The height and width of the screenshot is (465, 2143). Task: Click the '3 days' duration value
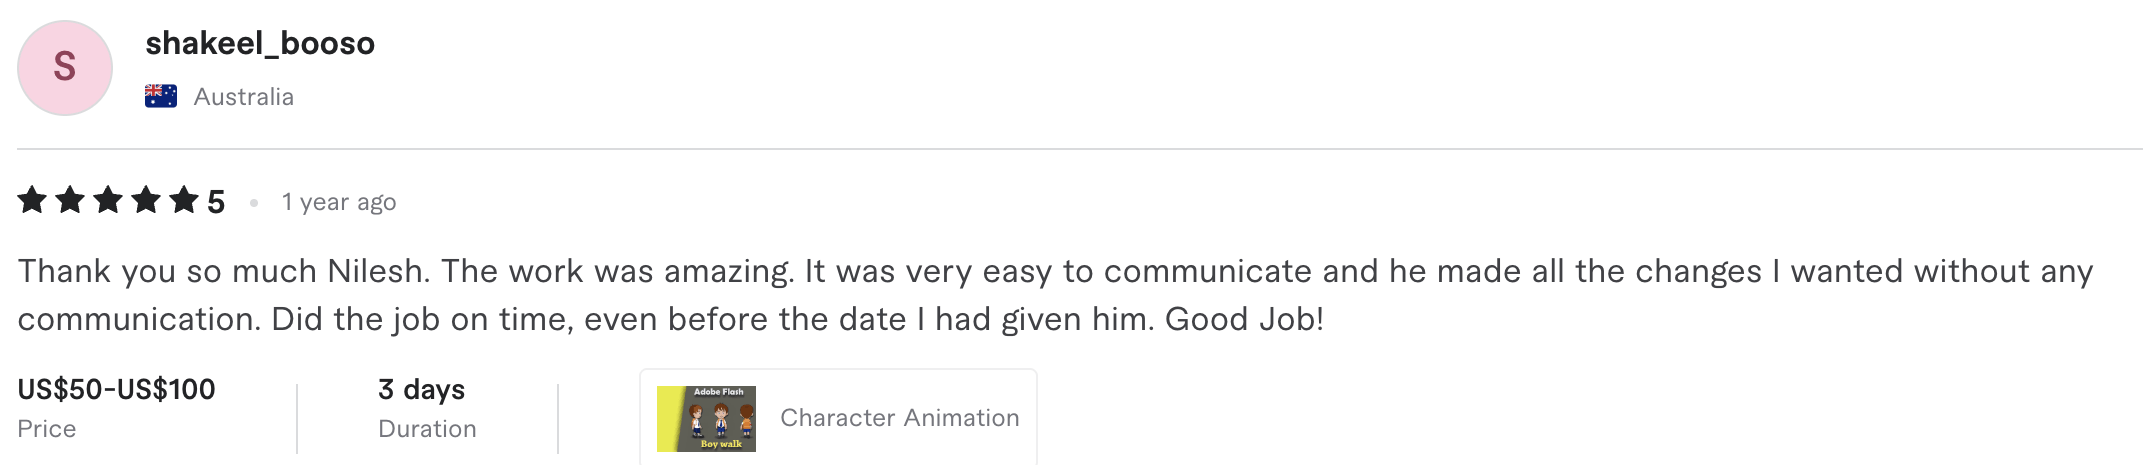tap(421, 389)
